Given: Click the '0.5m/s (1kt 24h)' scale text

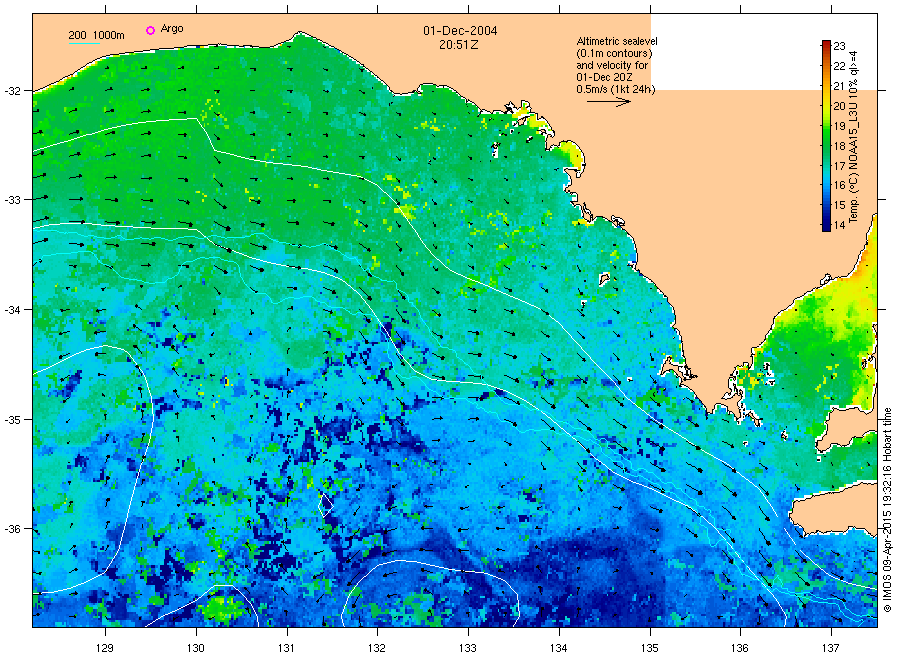Looking at the screenshot, I should click(615, 90).
